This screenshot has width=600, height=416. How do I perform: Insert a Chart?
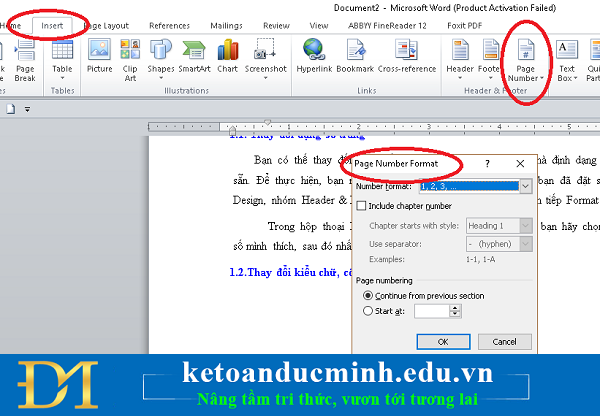pyautogui.click(x=228, y=56)
